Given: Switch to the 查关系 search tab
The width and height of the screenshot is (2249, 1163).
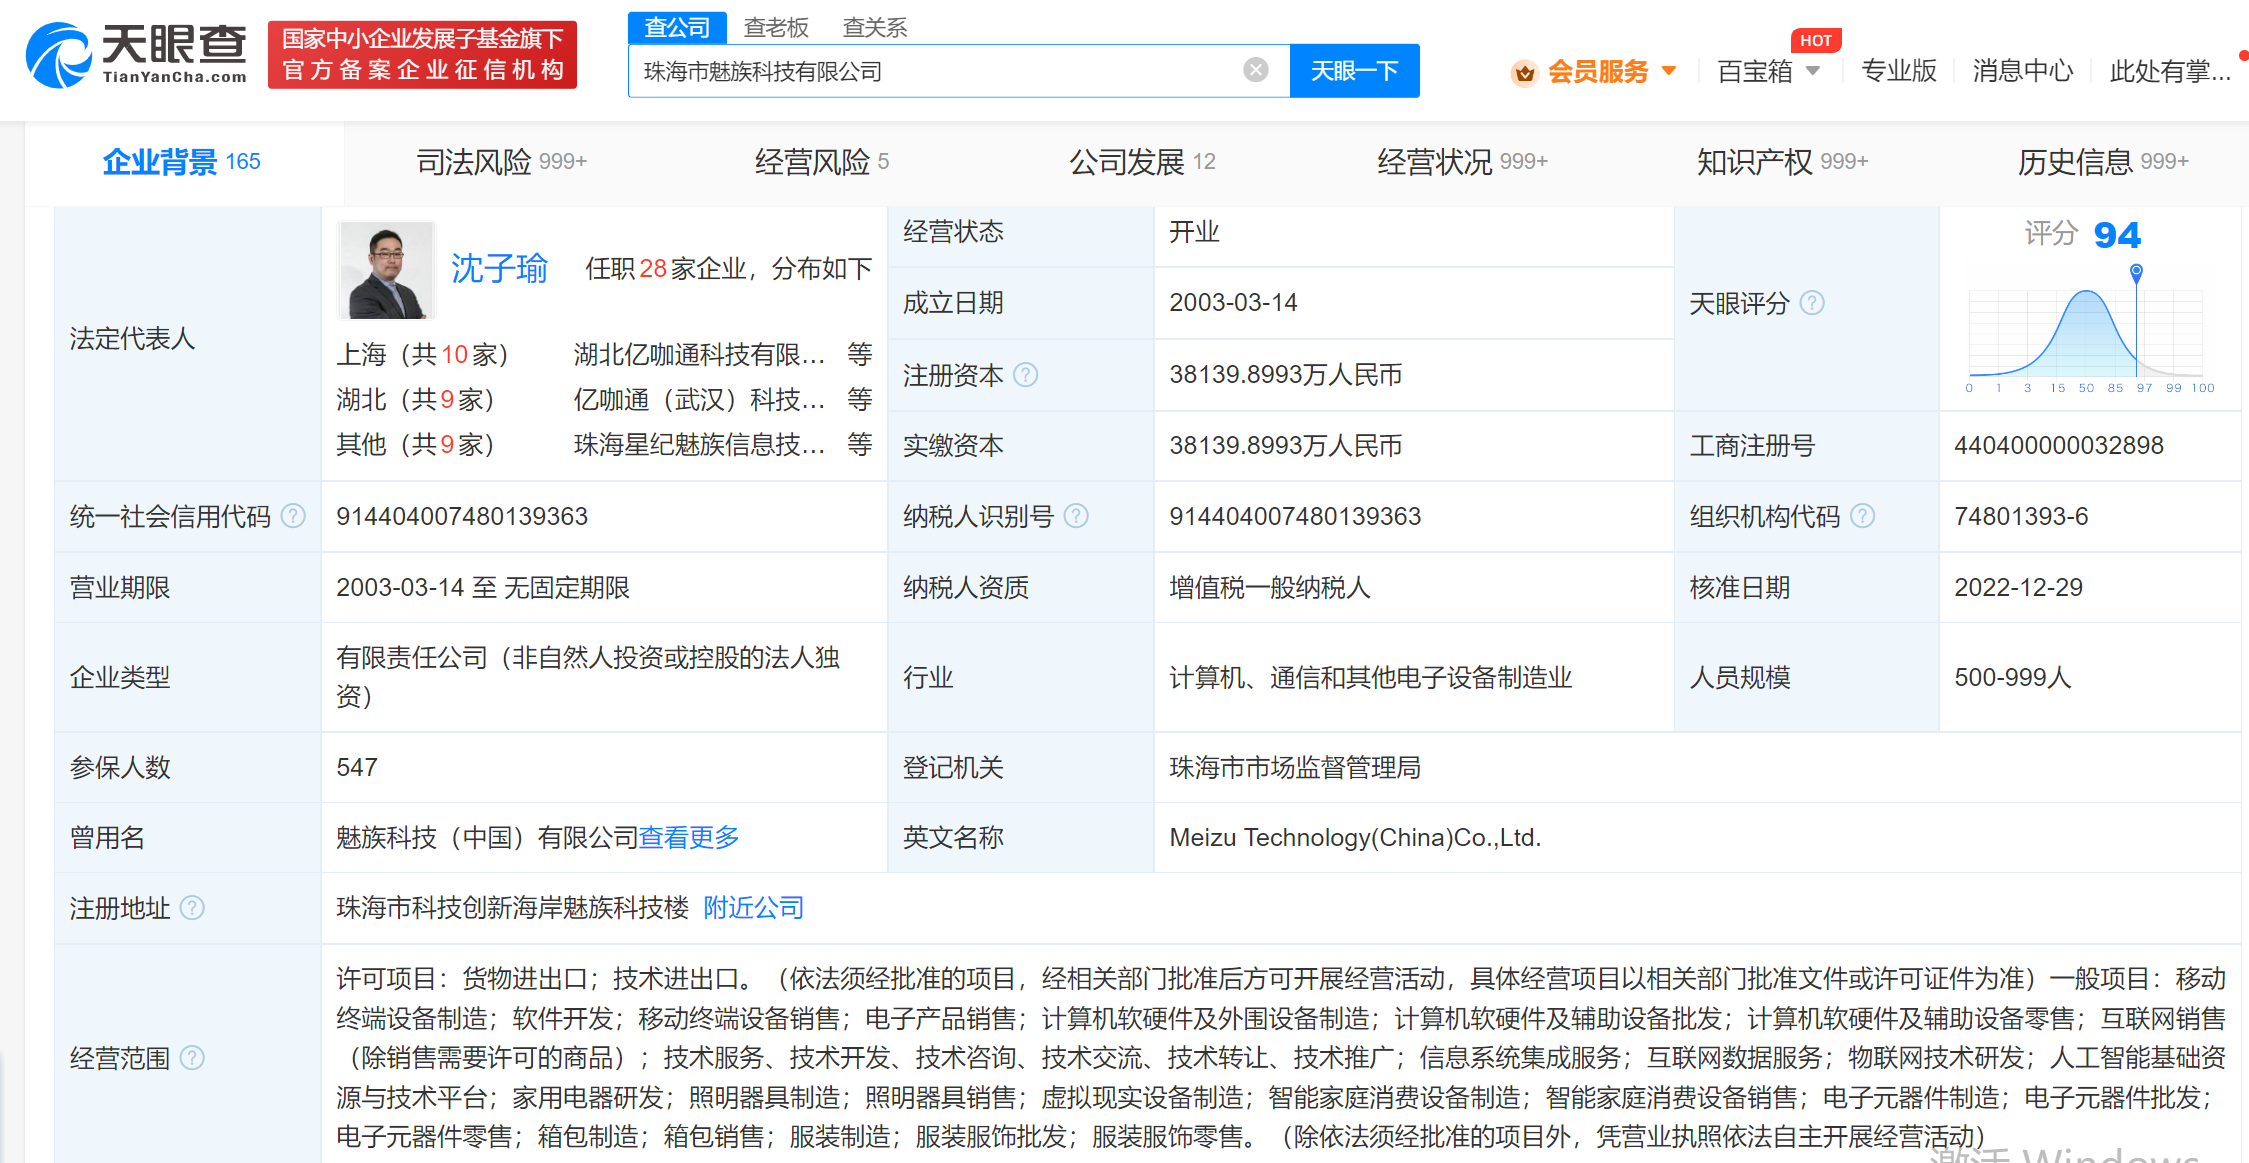Looking at the screenshot, I should tap(875, 27).
